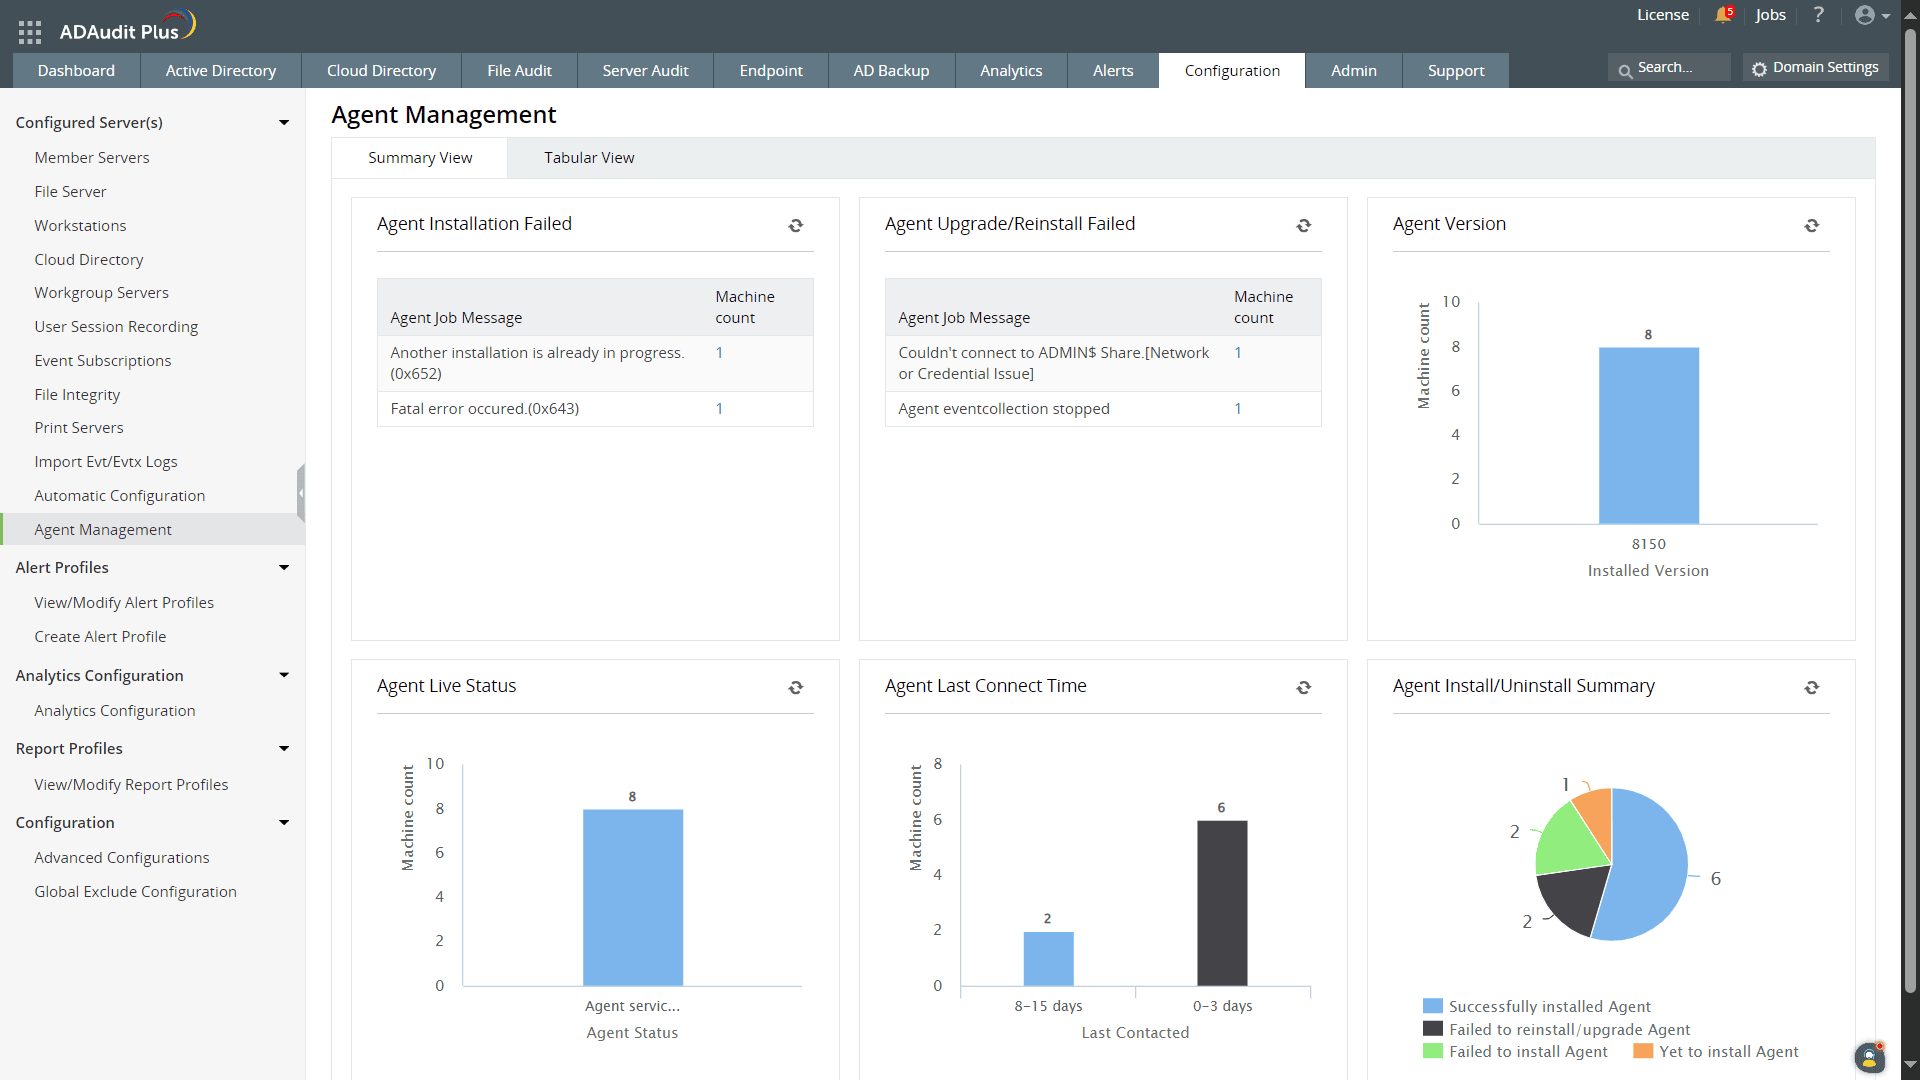Select Global Exclude Configuration in sidebar

pyautogui.click(x=135, y=891)
